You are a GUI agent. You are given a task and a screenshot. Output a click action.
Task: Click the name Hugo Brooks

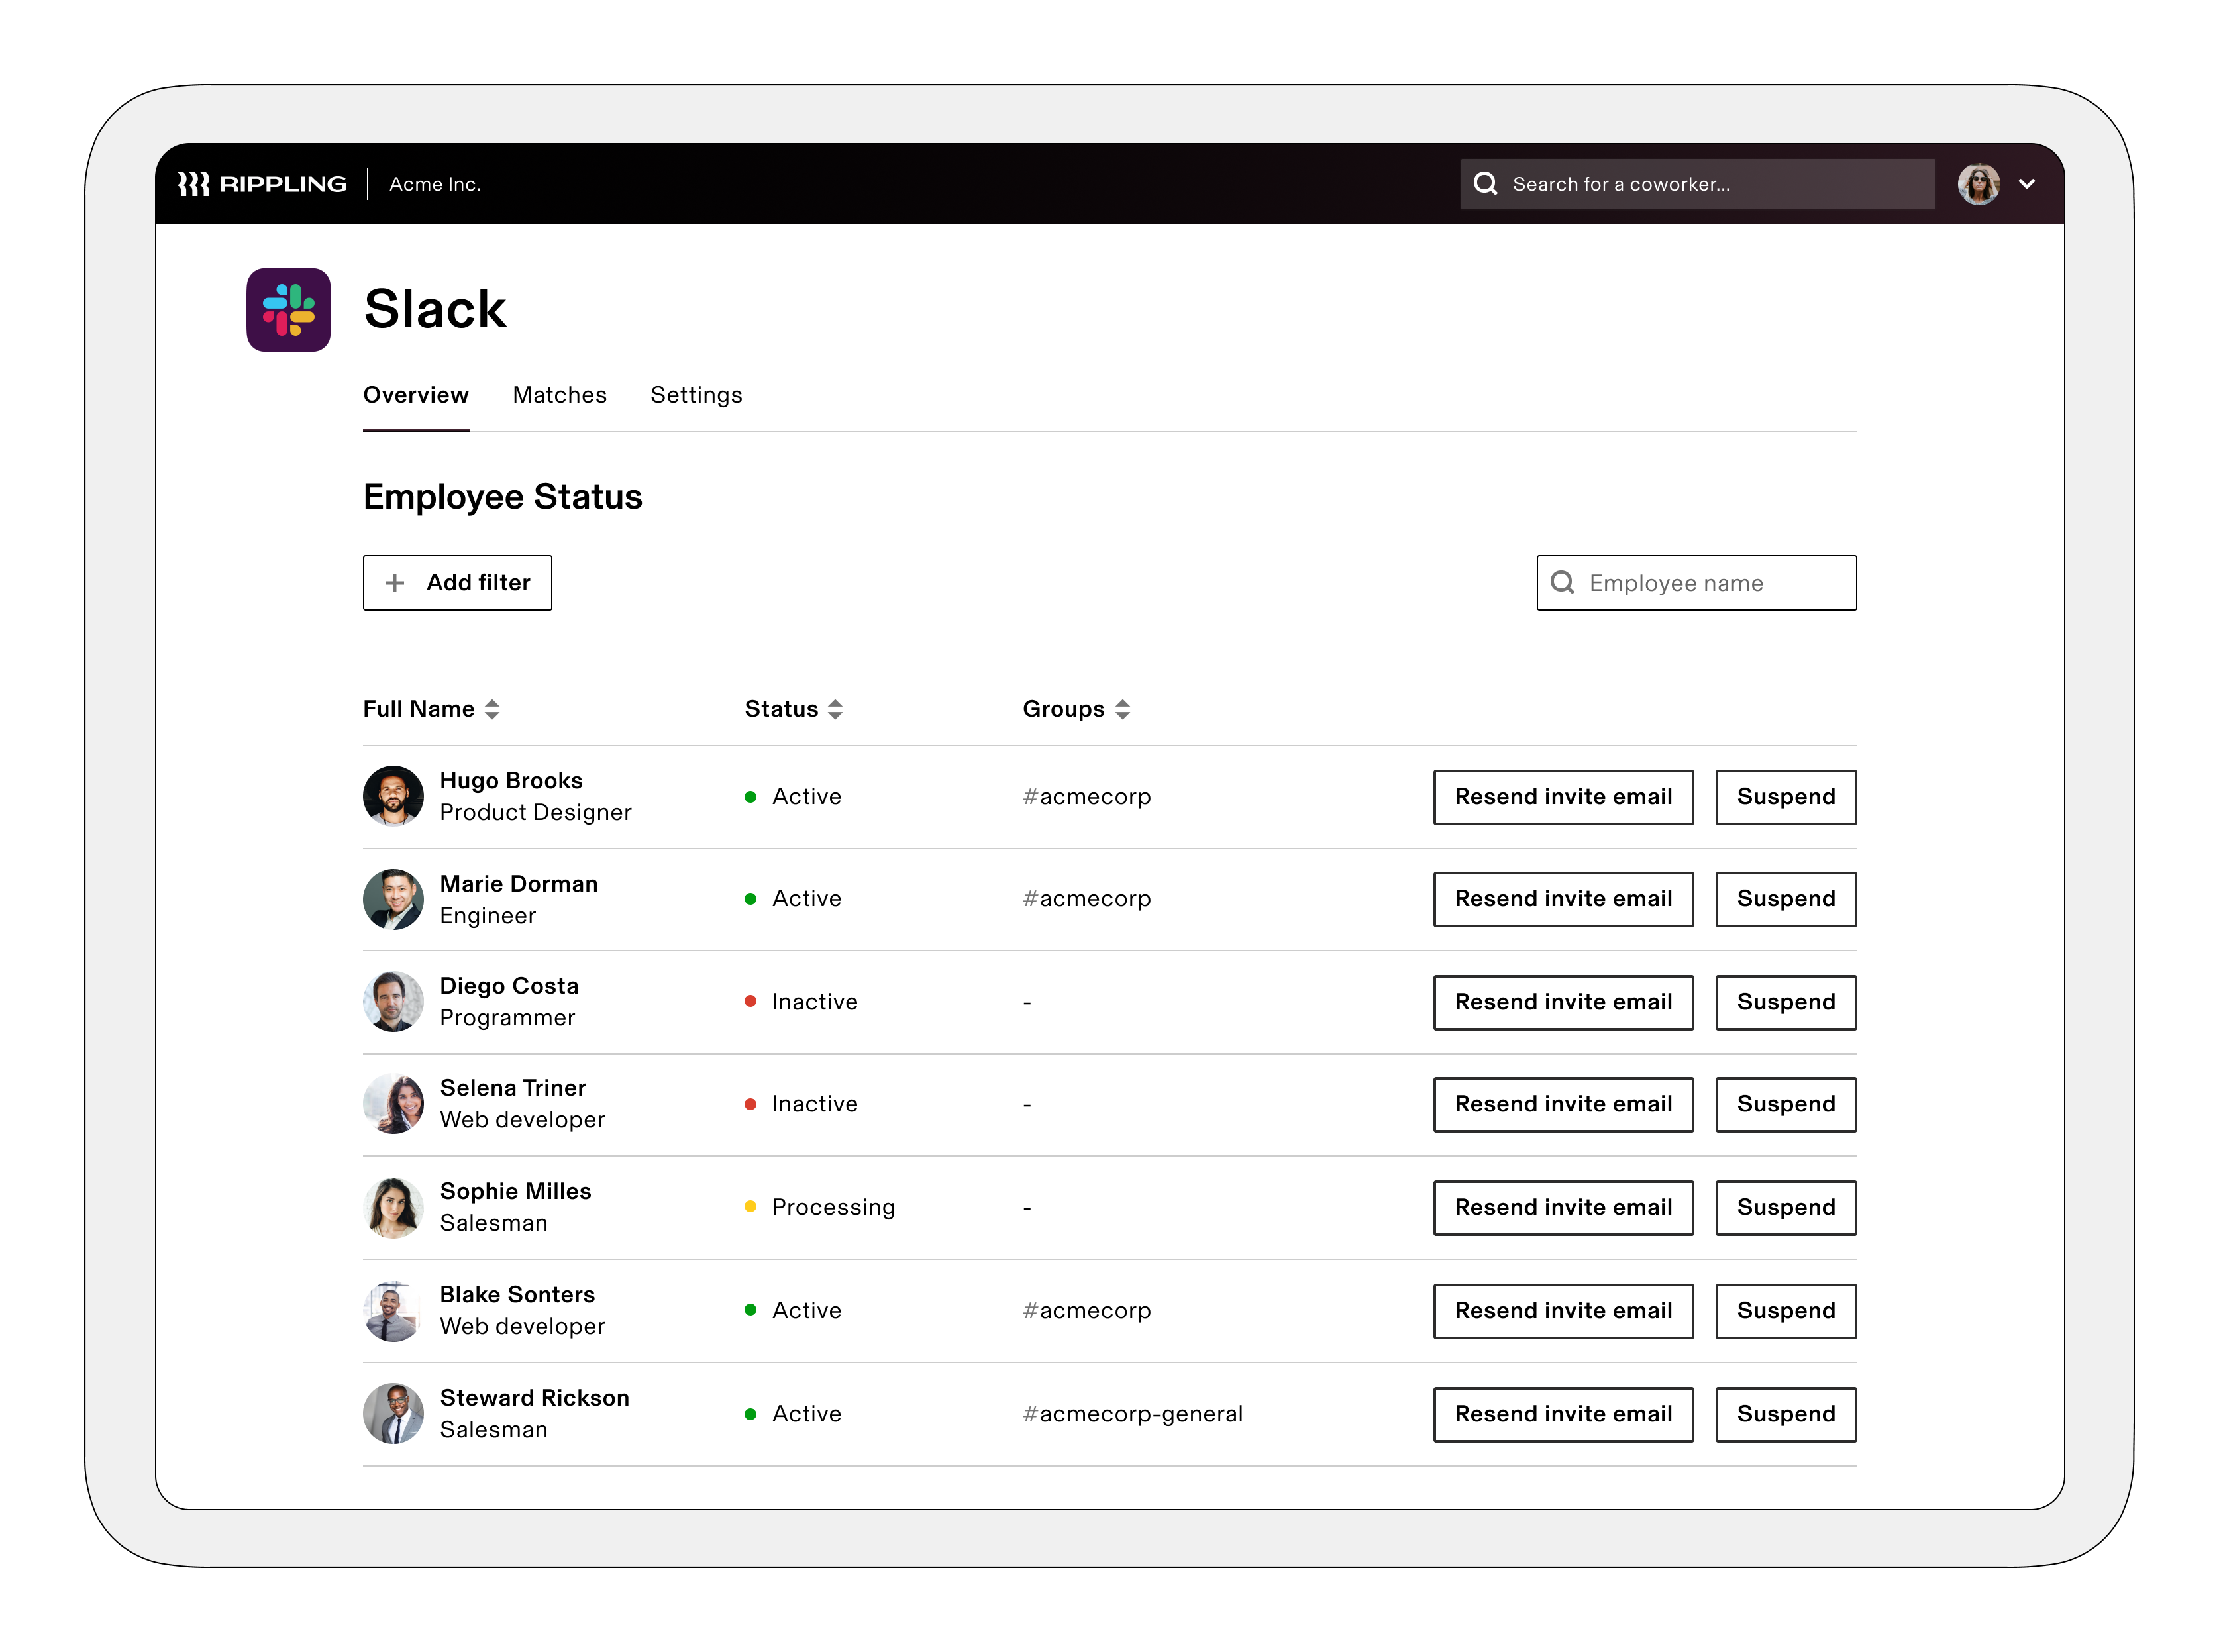tap(511, 780)
